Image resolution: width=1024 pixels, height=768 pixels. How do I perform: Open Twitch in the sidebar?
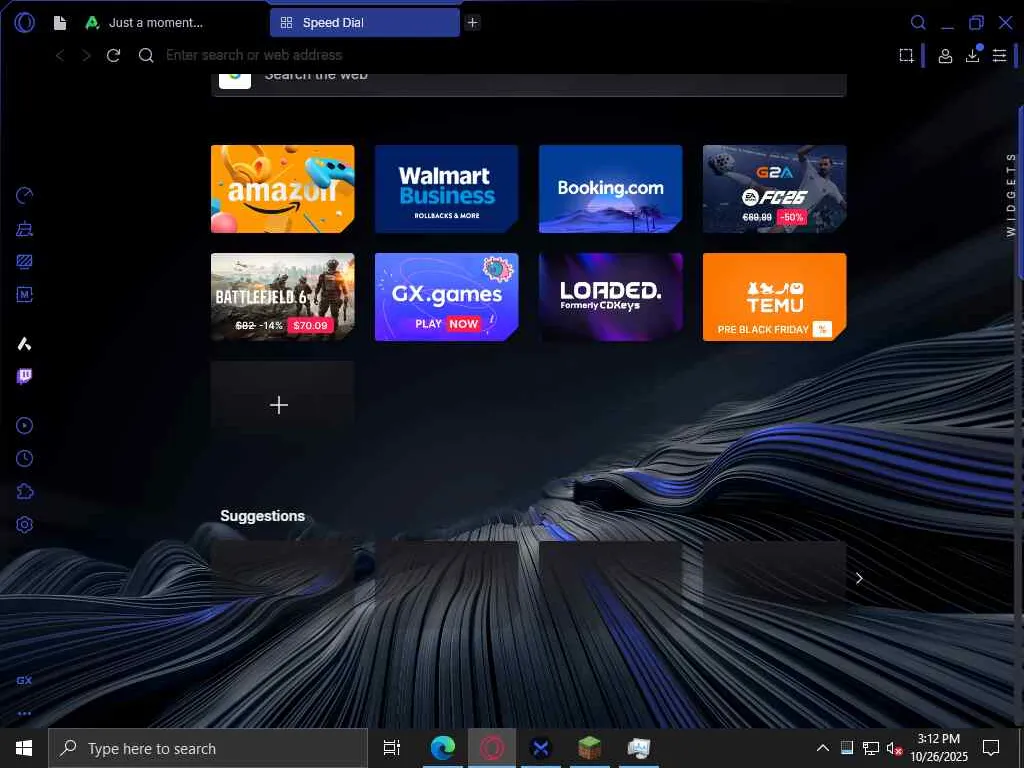(x=24, y=376)
